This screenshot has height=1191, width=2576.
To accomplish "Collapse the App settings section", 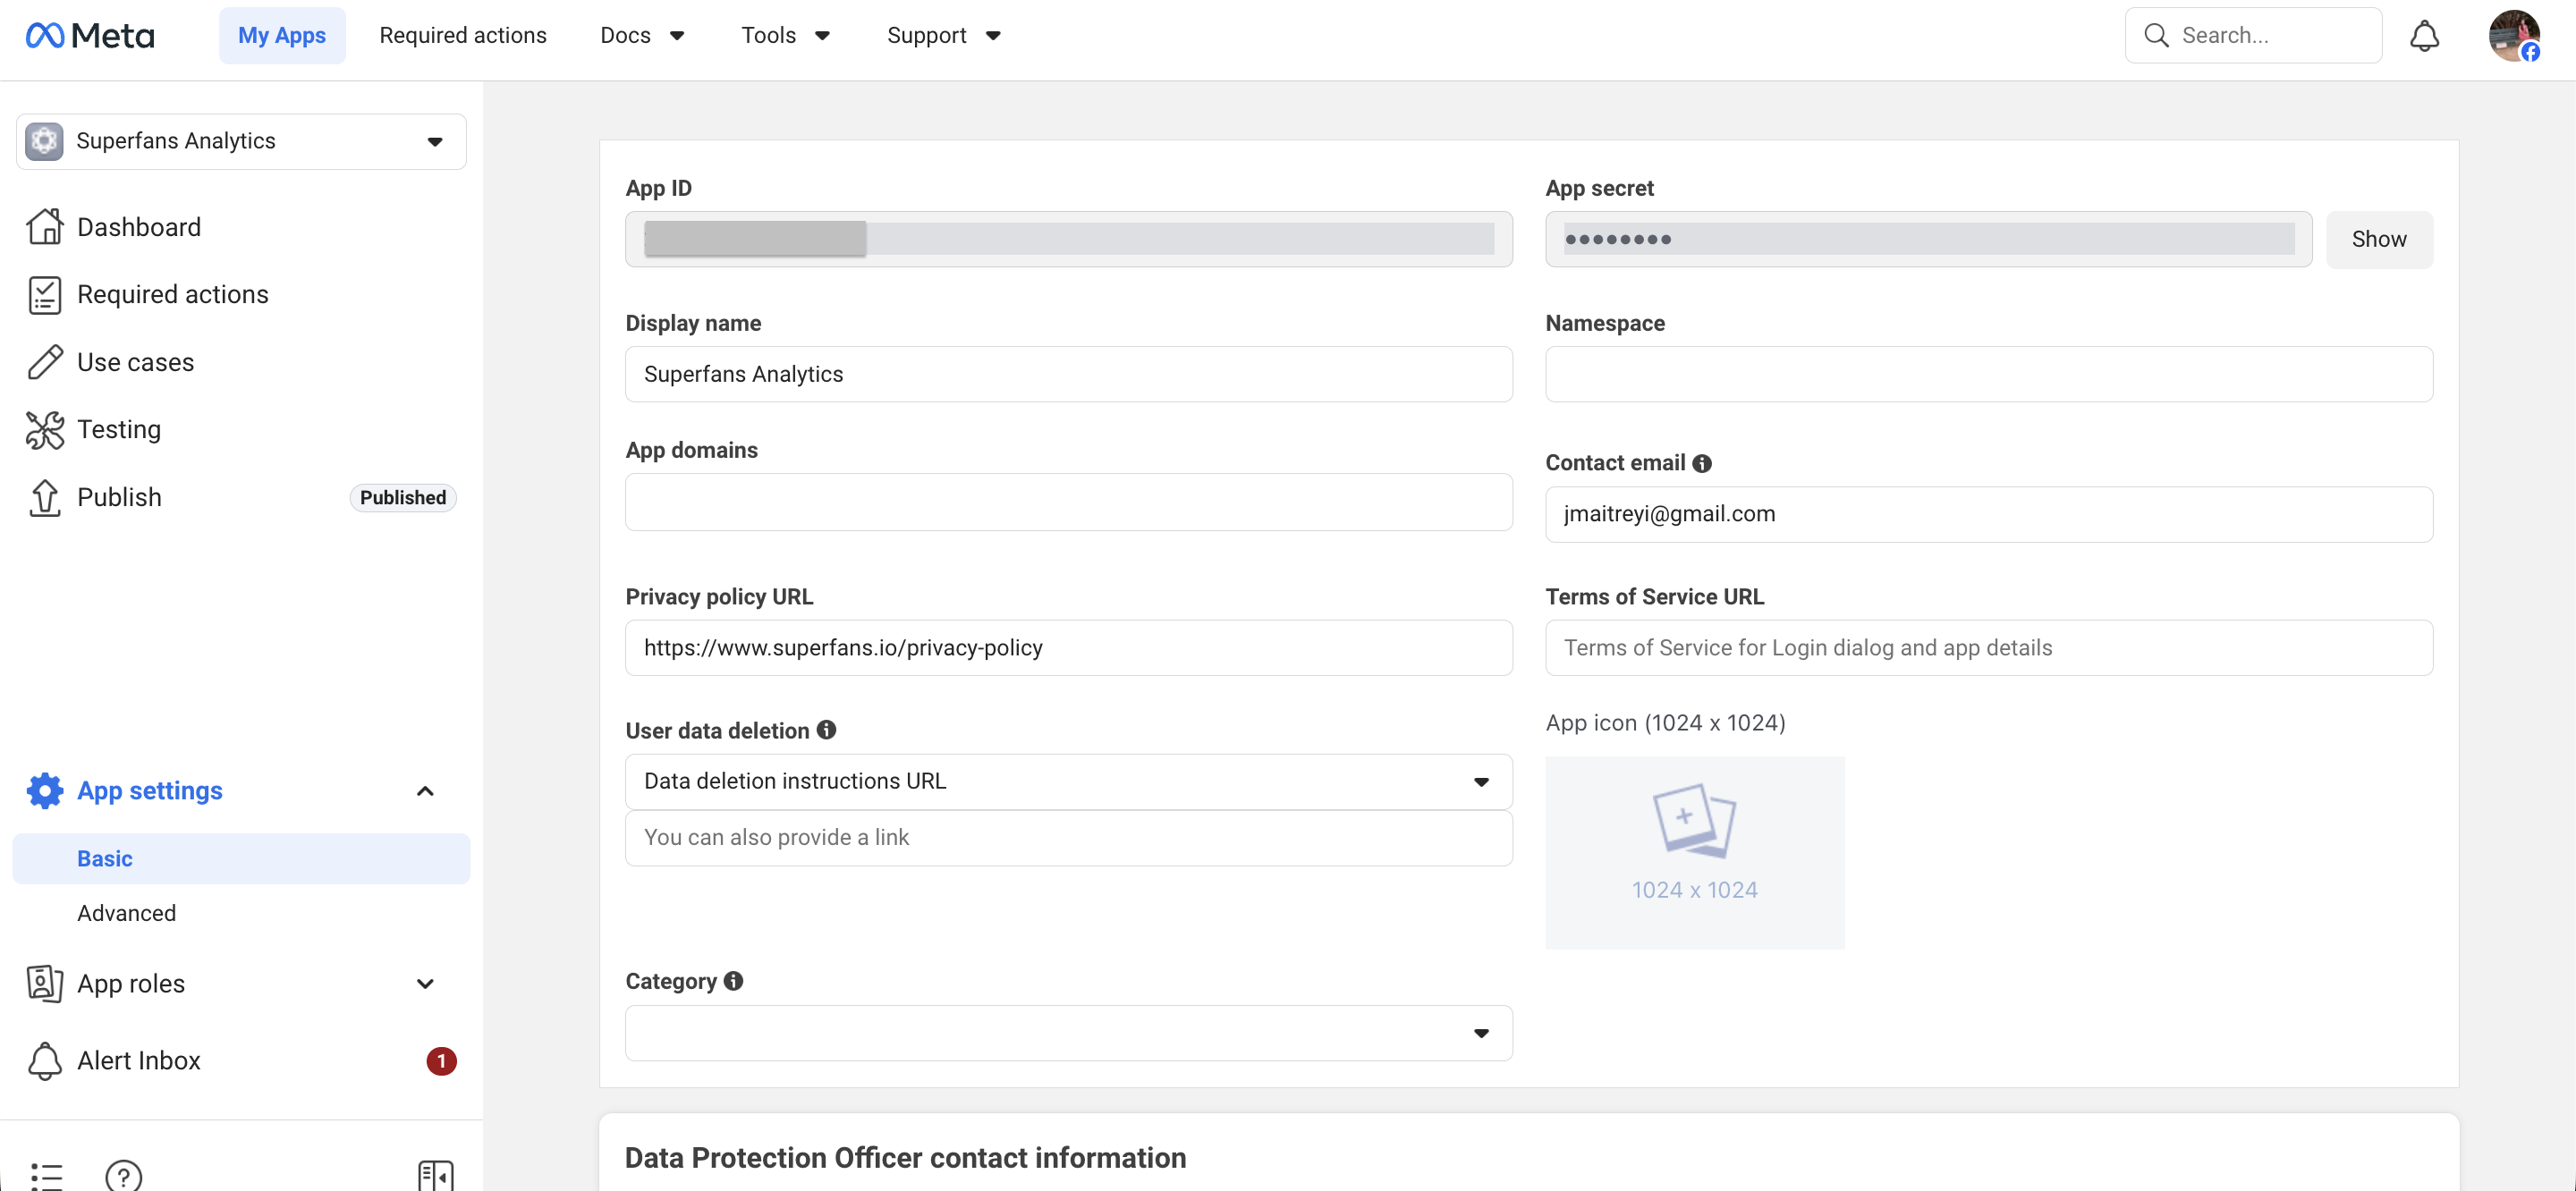I will coord(425,791).
